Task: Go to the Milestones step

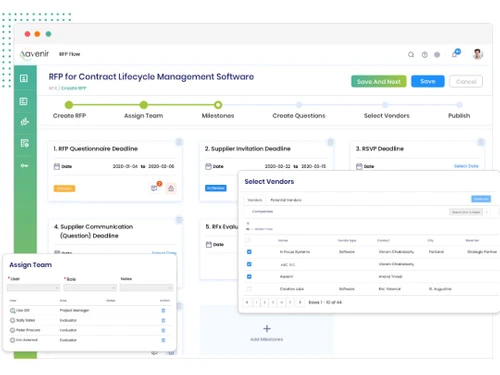Action: tap(218, 105)
